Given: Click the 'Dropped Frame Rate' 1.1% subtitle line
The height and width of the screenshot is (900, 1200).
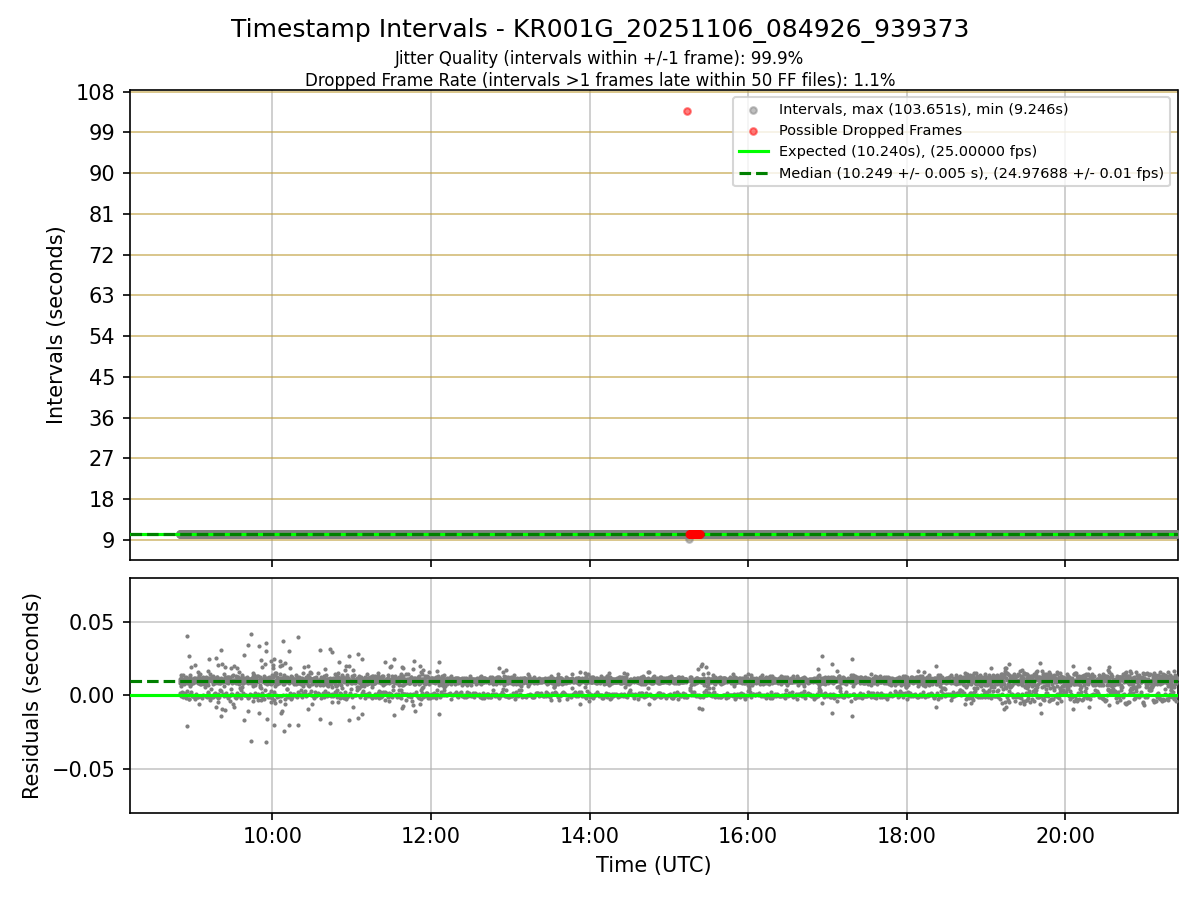Looking at the screenshot, I should pos(600,79).
